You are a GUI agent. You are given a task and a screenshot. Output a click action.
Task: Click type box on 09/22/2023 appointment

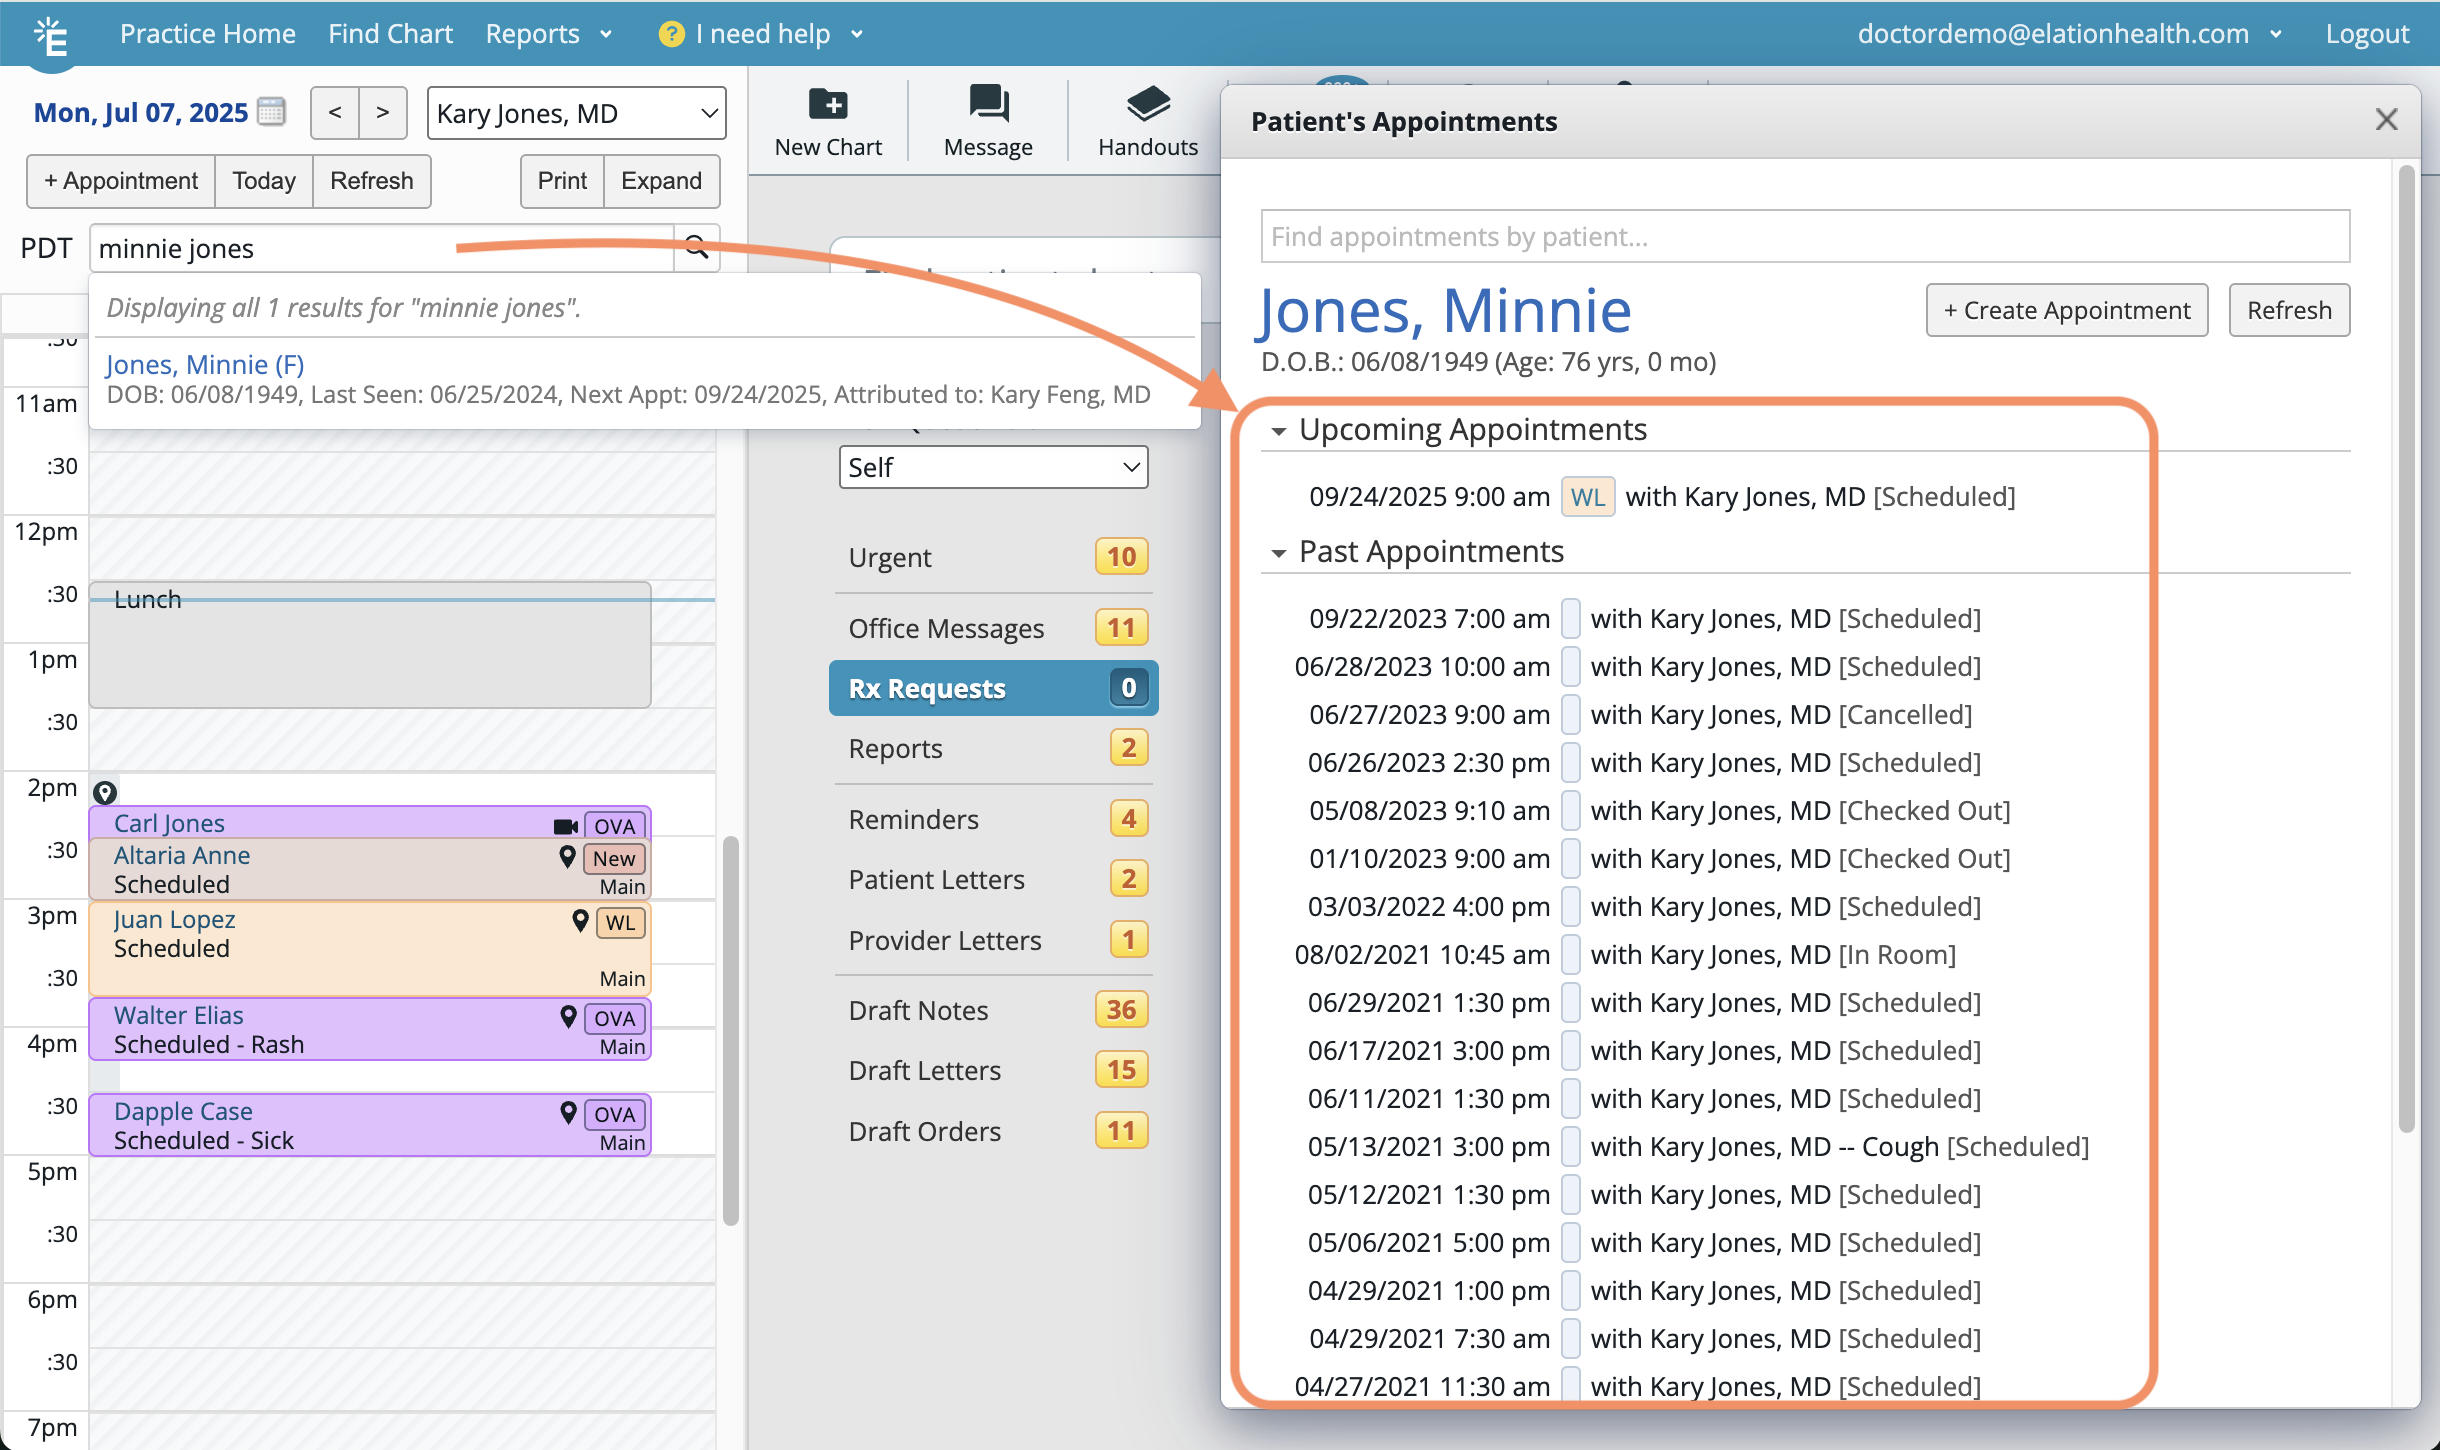pyautogui.click(x=1570, y=619)
